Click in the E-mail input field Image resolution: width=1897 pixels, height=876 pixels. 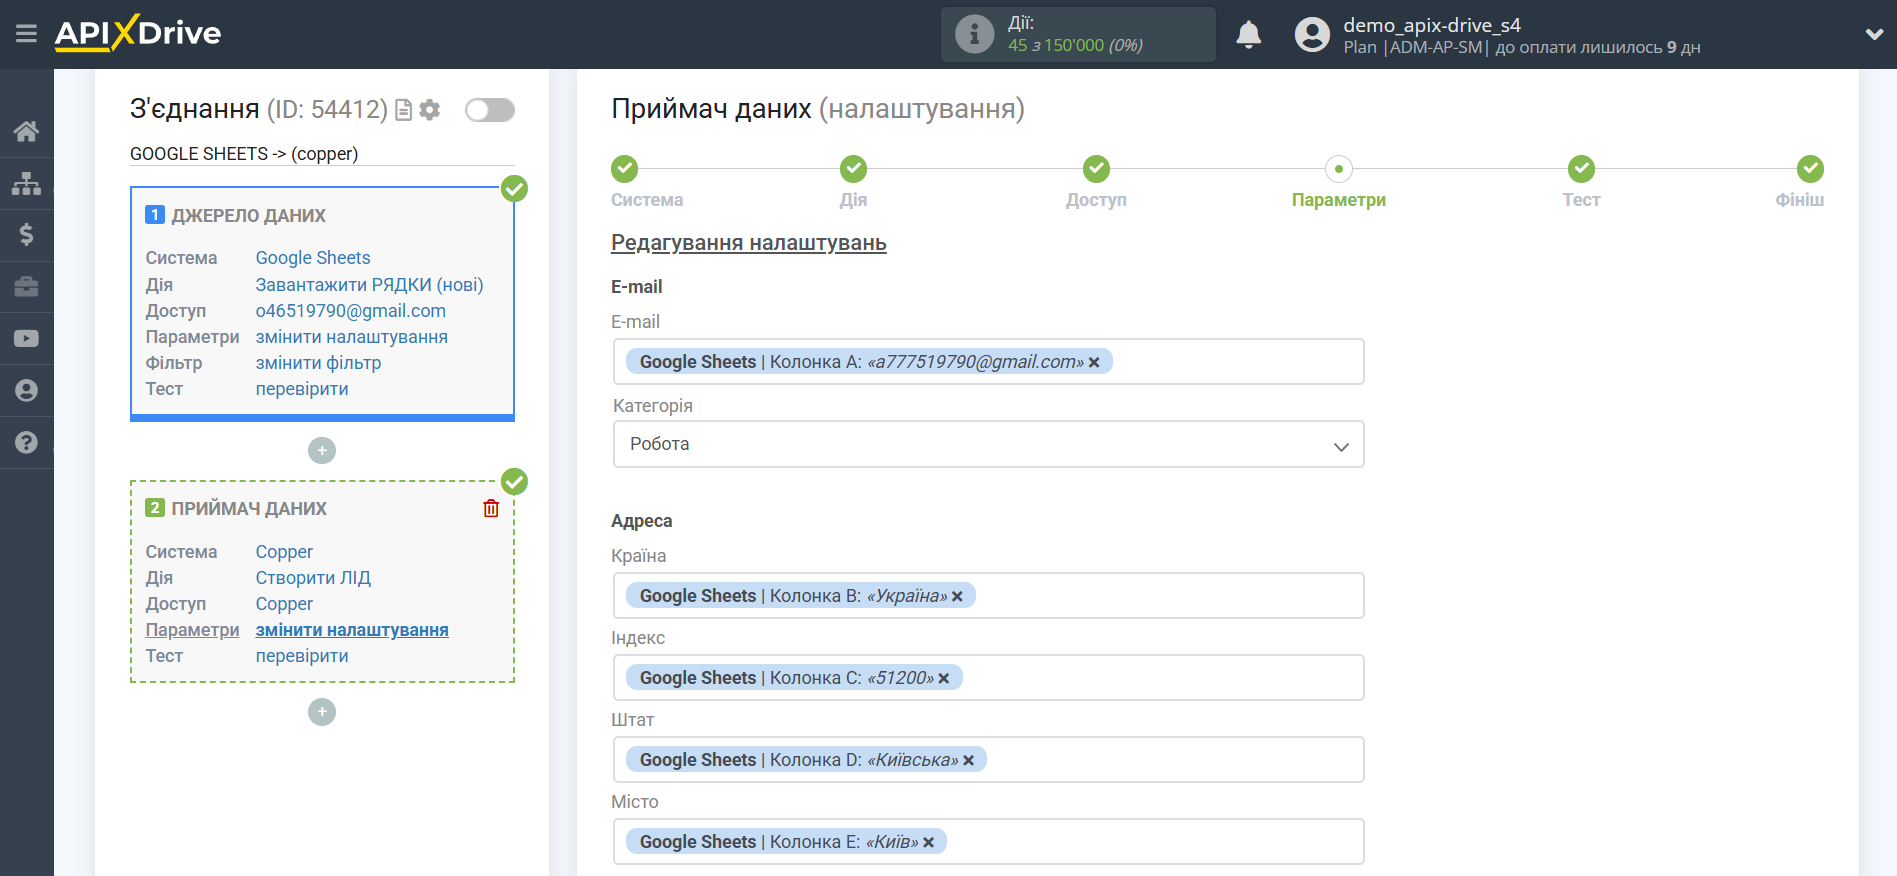[989, 362]
